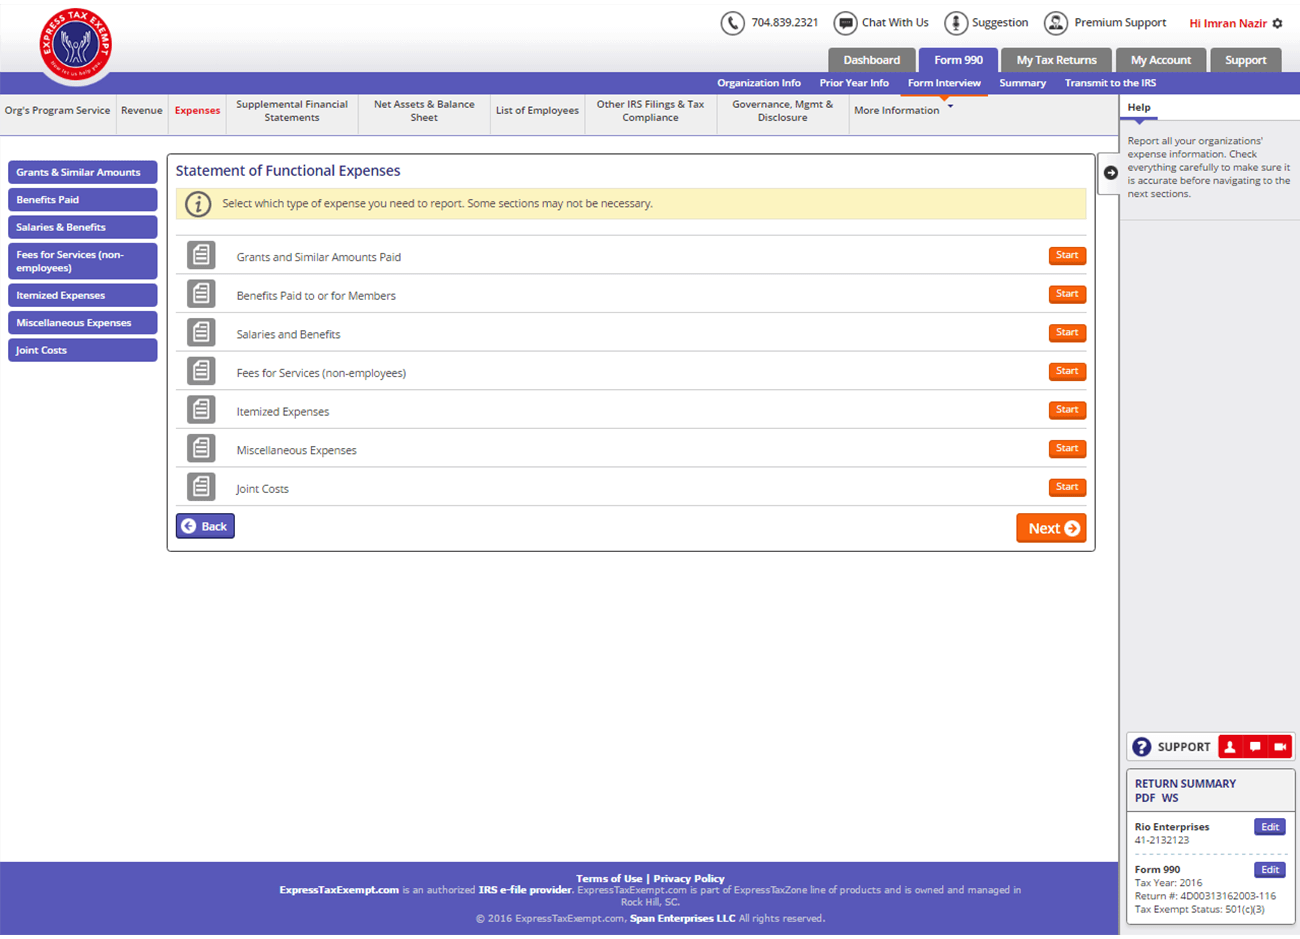The width and height of the screenshot is (1300, 939).
Task: Start Benefits Paid to or for Members
Action: (x=1067, y=294)
